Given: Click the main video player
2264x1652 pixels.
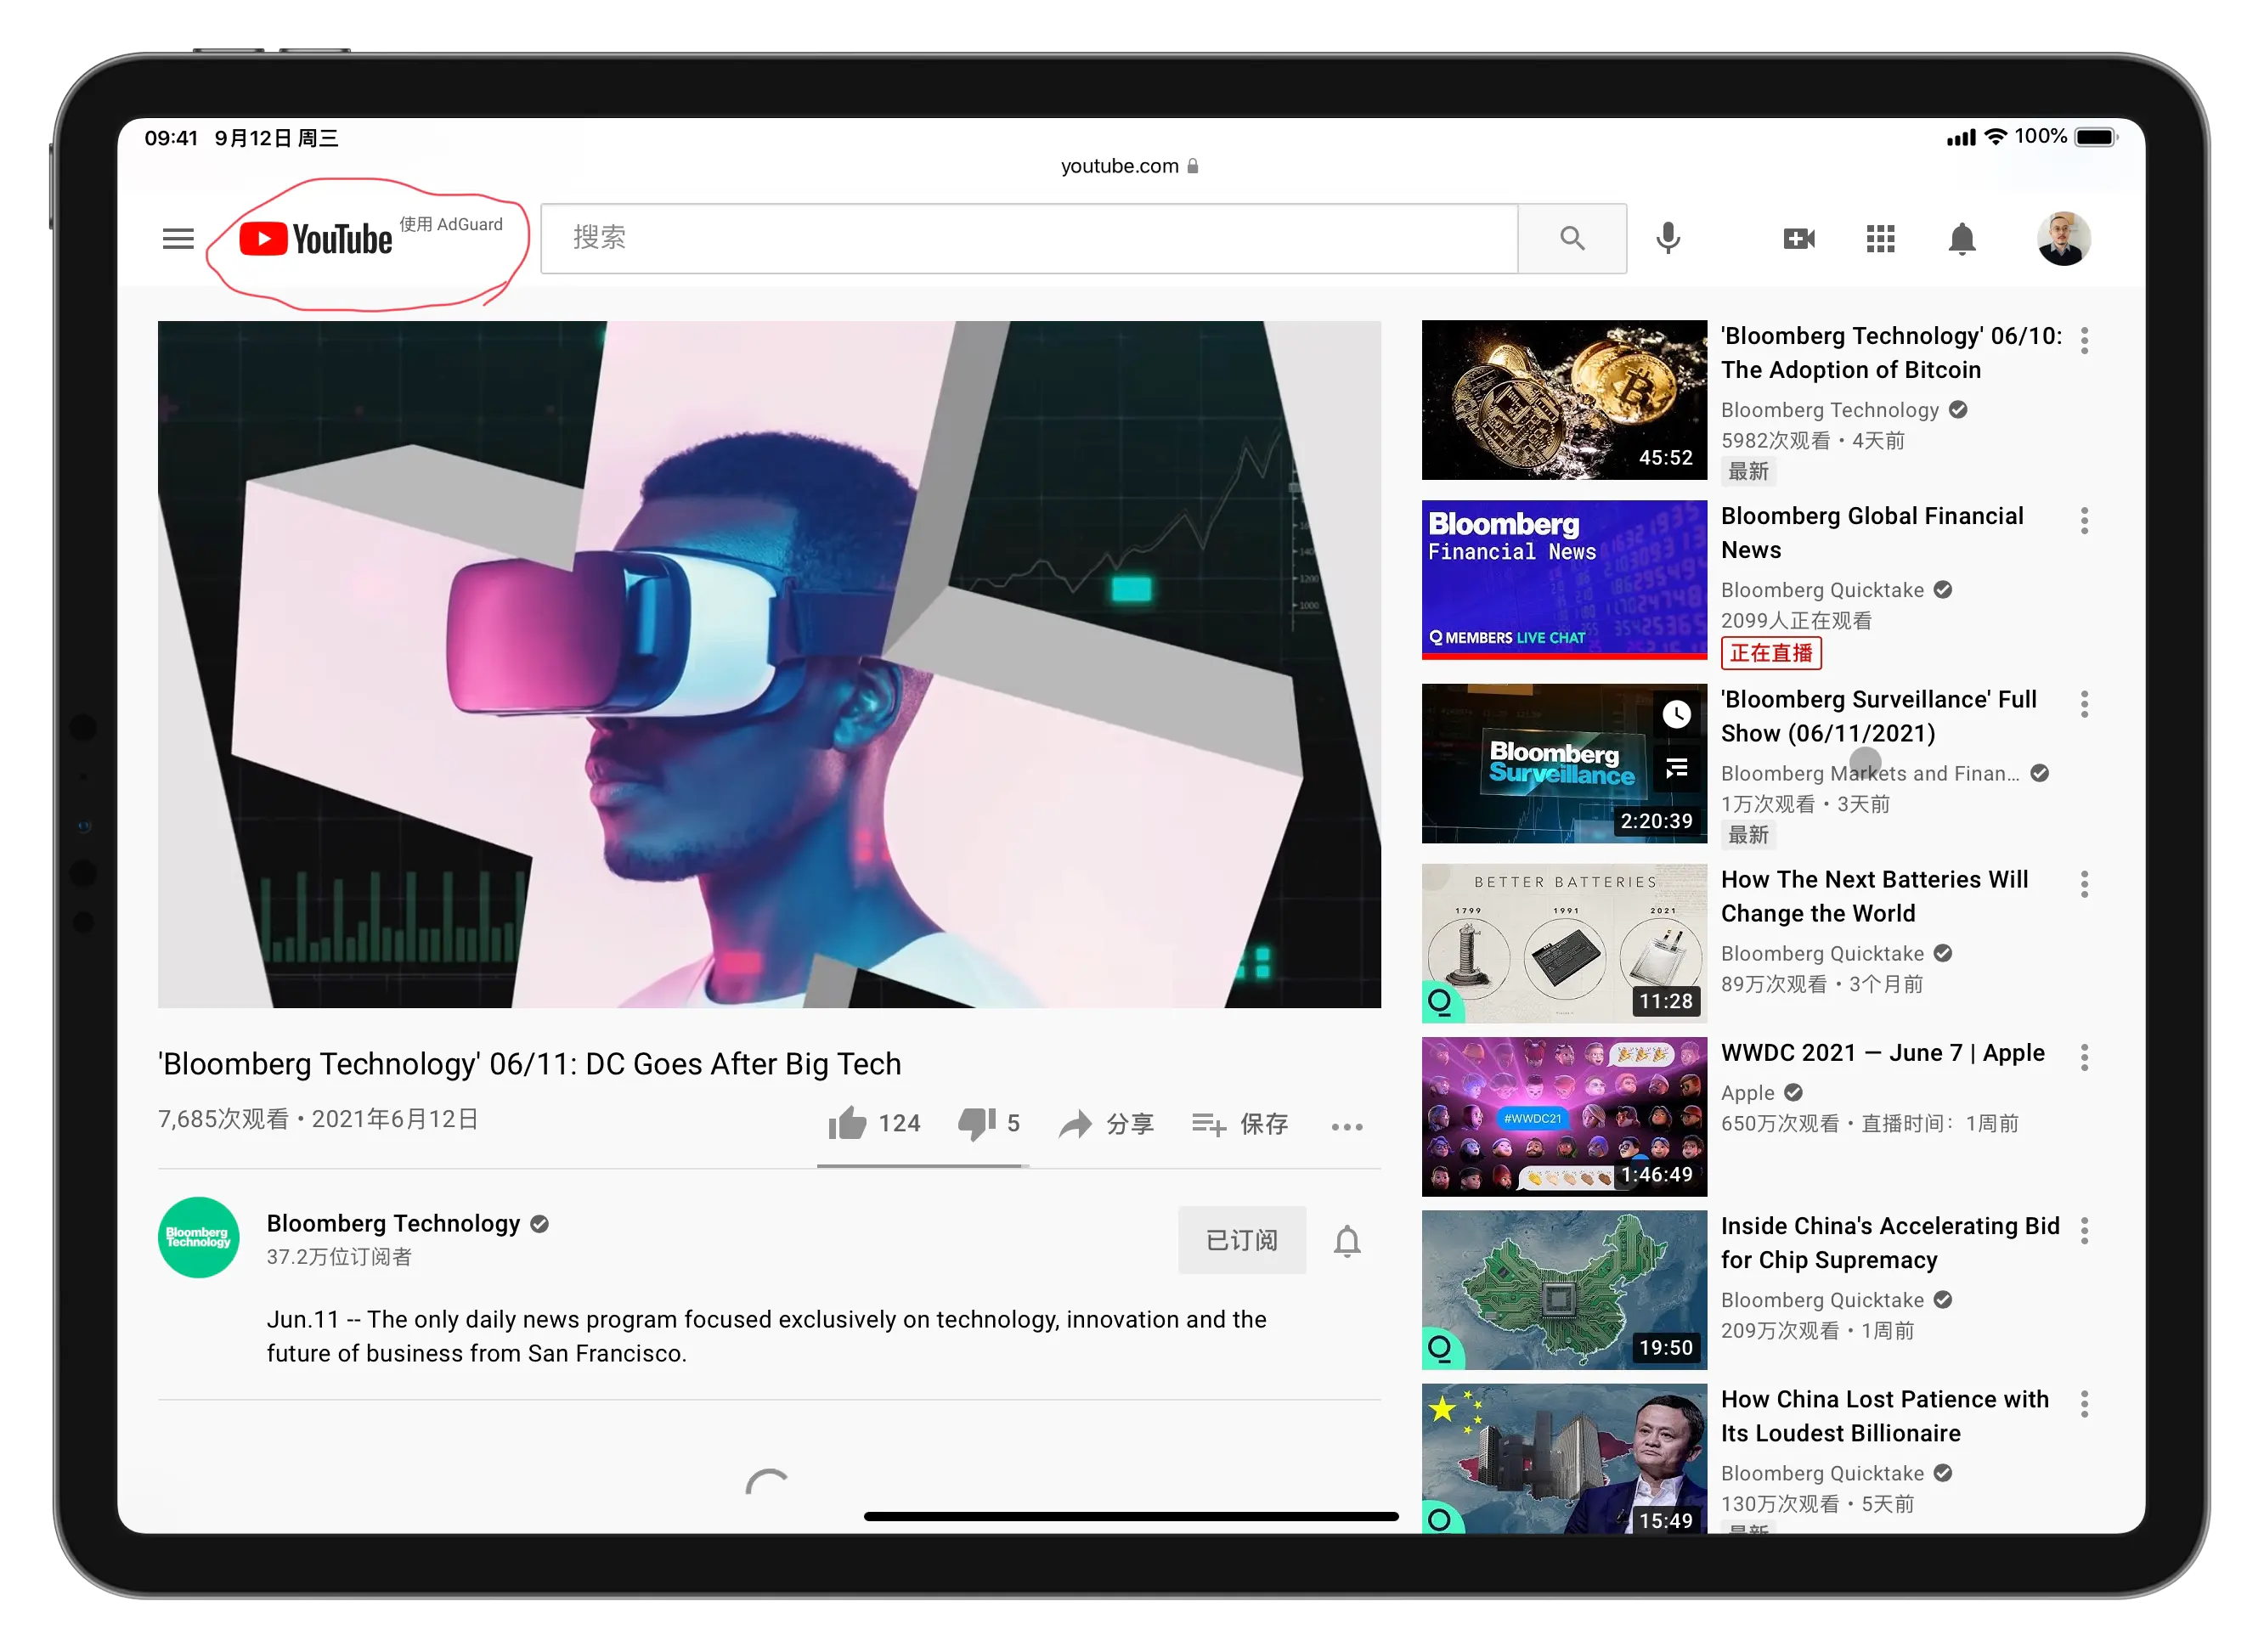Looking at the screenshot, I should tap(769, 664).
